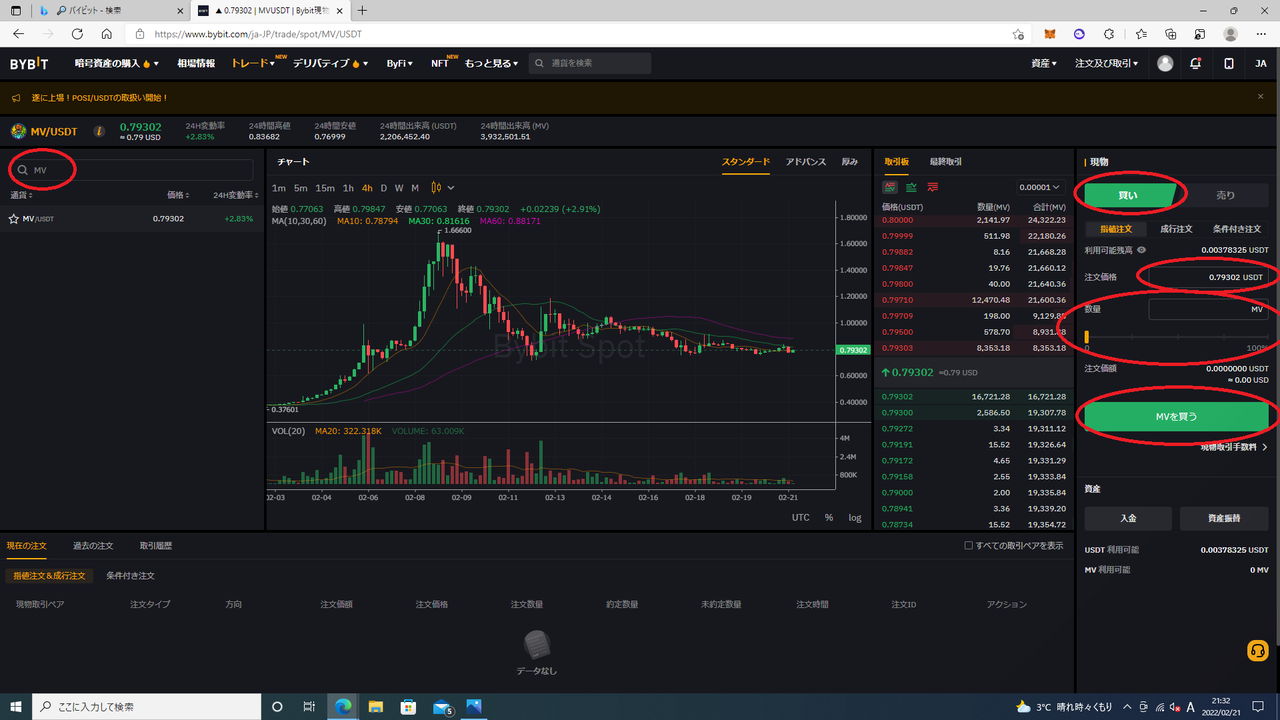Select the 1m chart interval
The height and width of the screenshot is (720, 1280).
pyautogui.click(x=279, y=188)
